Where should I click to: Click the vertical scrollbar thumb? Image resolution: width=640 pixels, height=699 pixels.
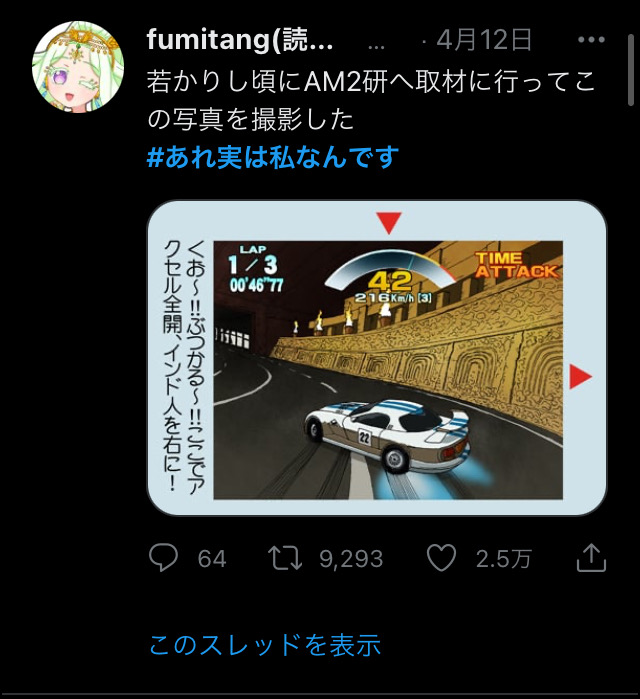point(631,70)
